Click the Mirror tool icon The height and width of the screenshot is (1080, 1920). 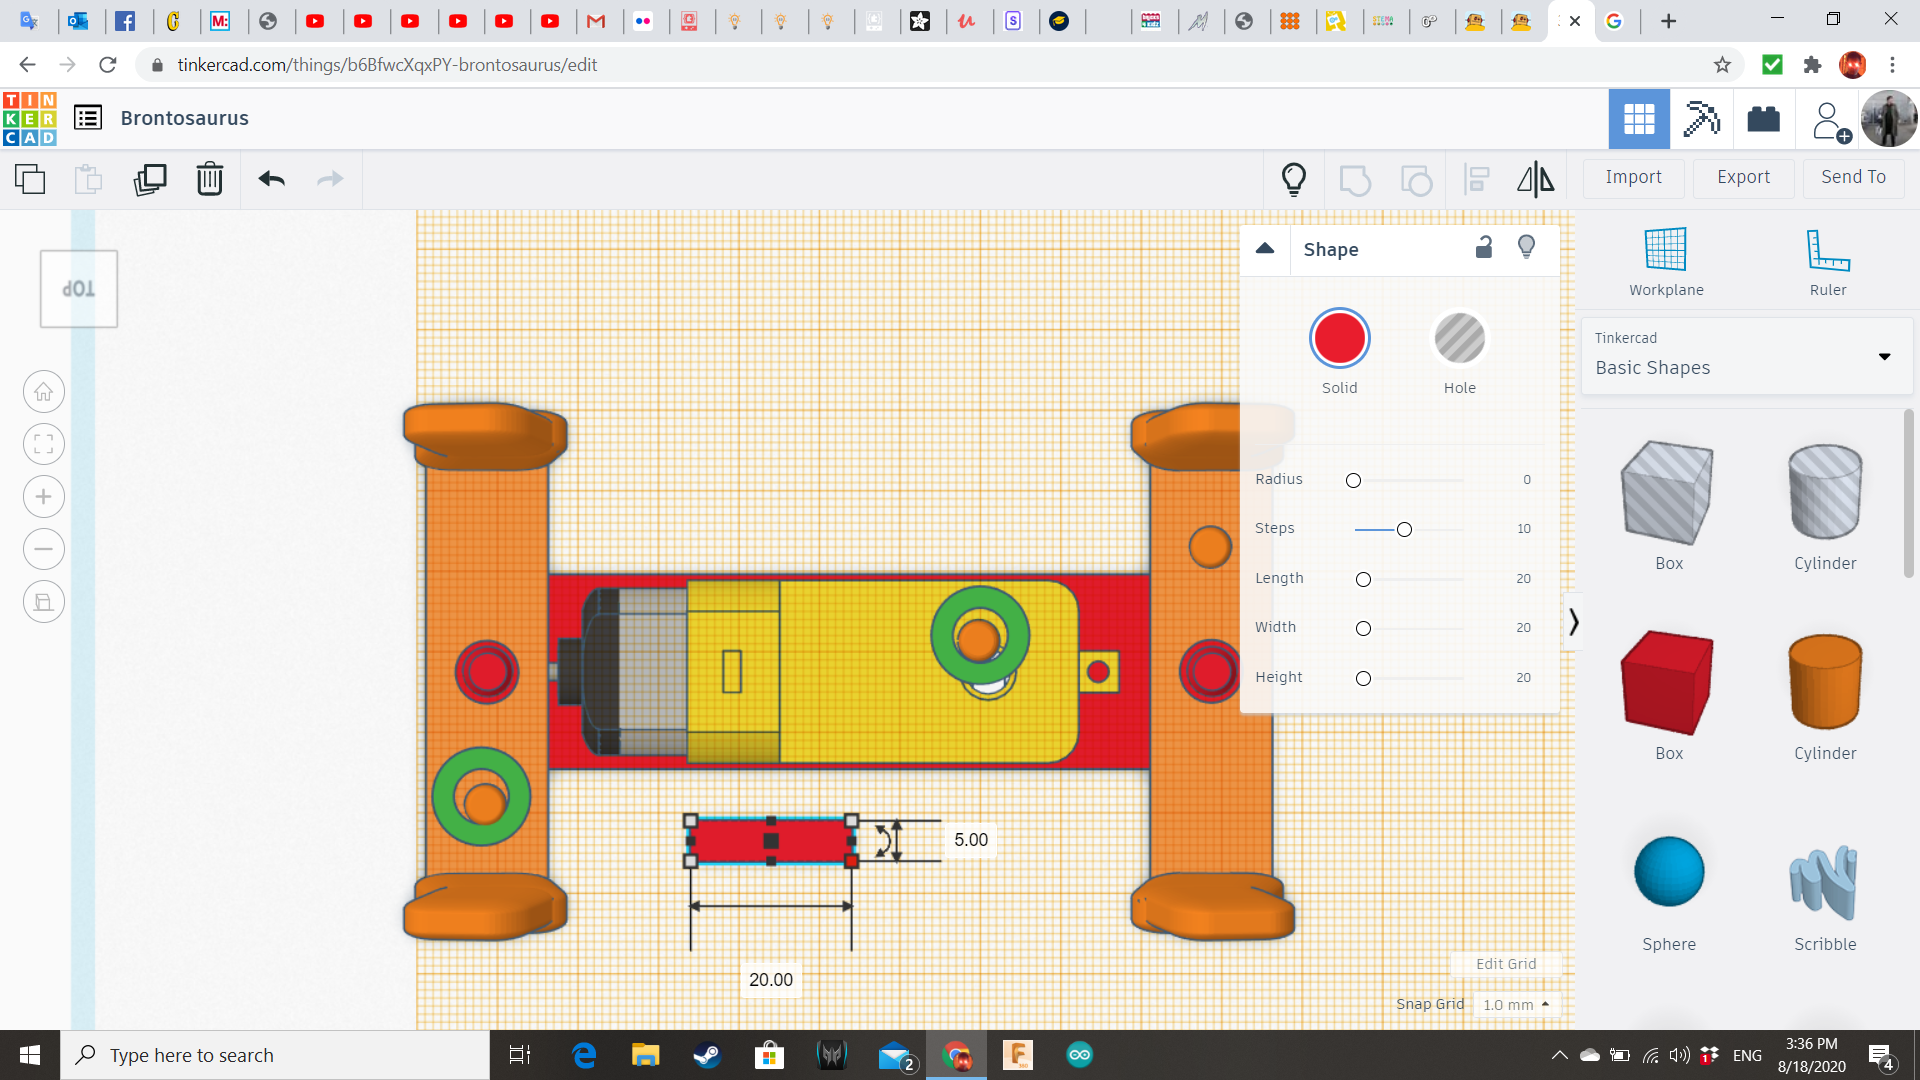click(1535, 179)
